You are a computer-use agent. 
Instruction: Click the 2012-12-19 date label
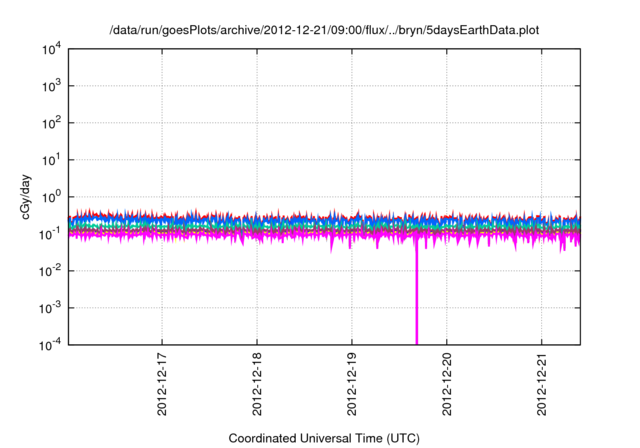352,384
